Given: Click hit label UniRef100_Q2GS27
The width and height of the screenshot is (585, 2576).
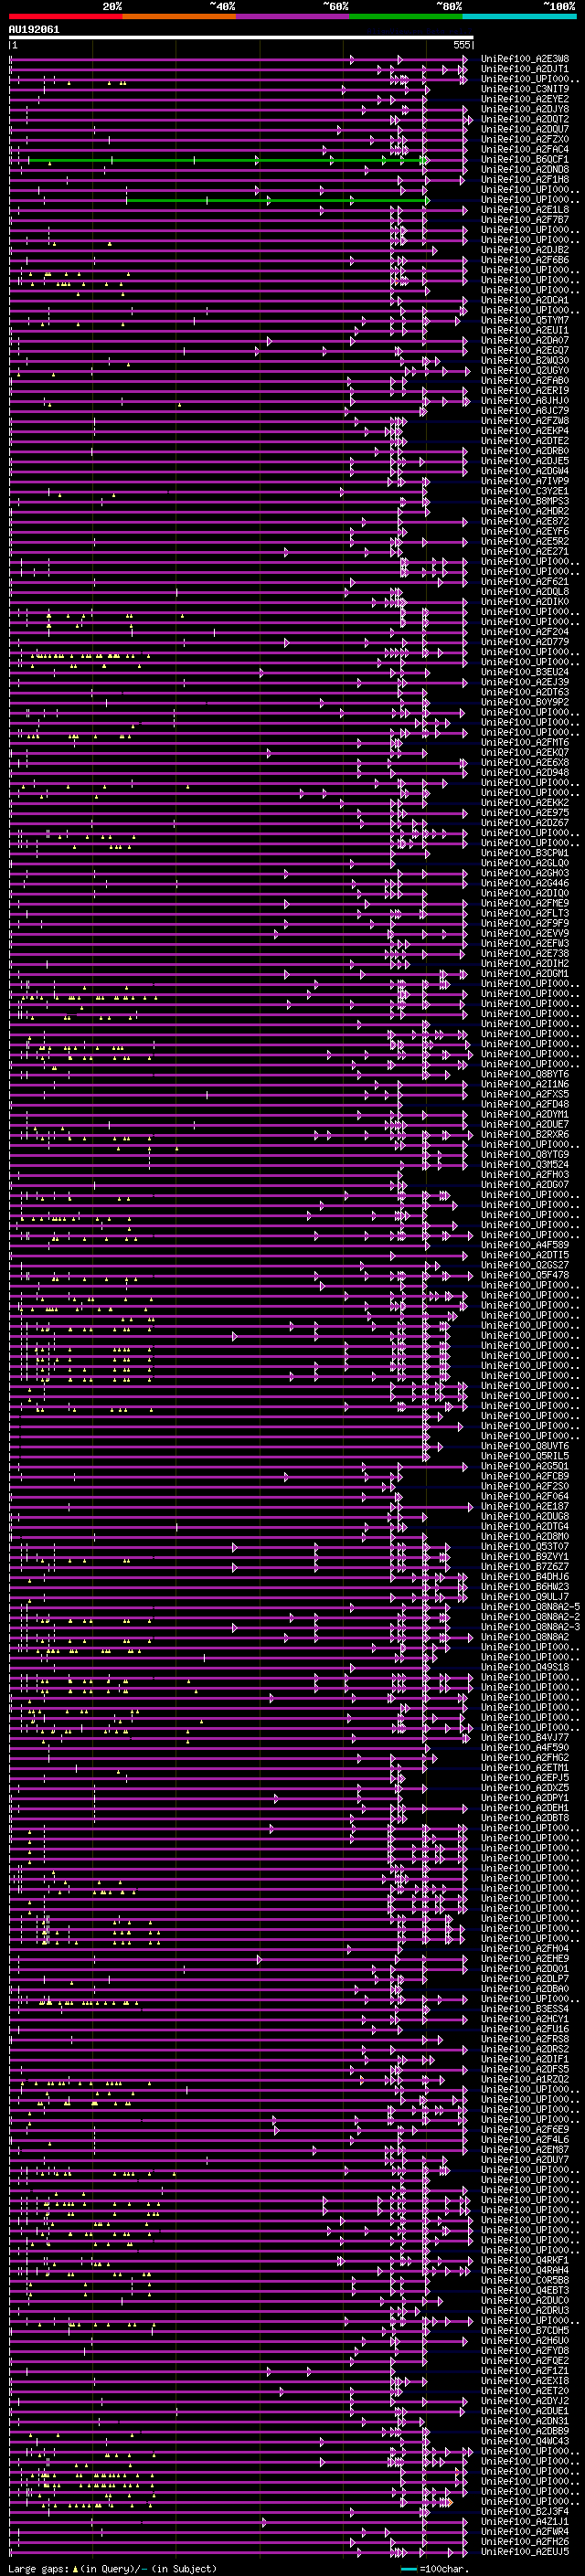Looking at the screenshot, I should (525, 1265).
